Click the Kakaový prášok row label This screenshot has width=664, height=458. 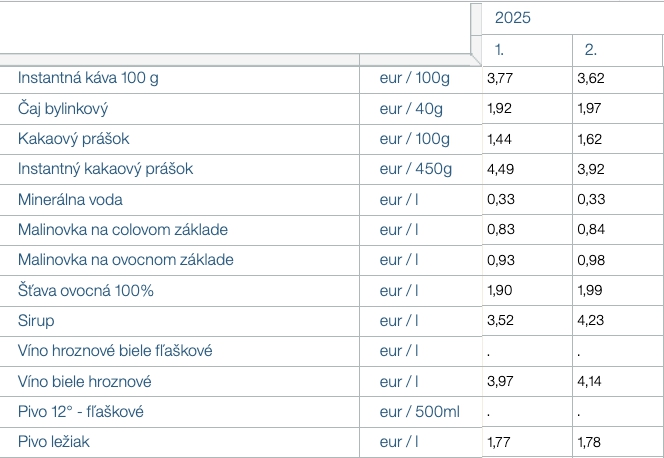[74, 138]
